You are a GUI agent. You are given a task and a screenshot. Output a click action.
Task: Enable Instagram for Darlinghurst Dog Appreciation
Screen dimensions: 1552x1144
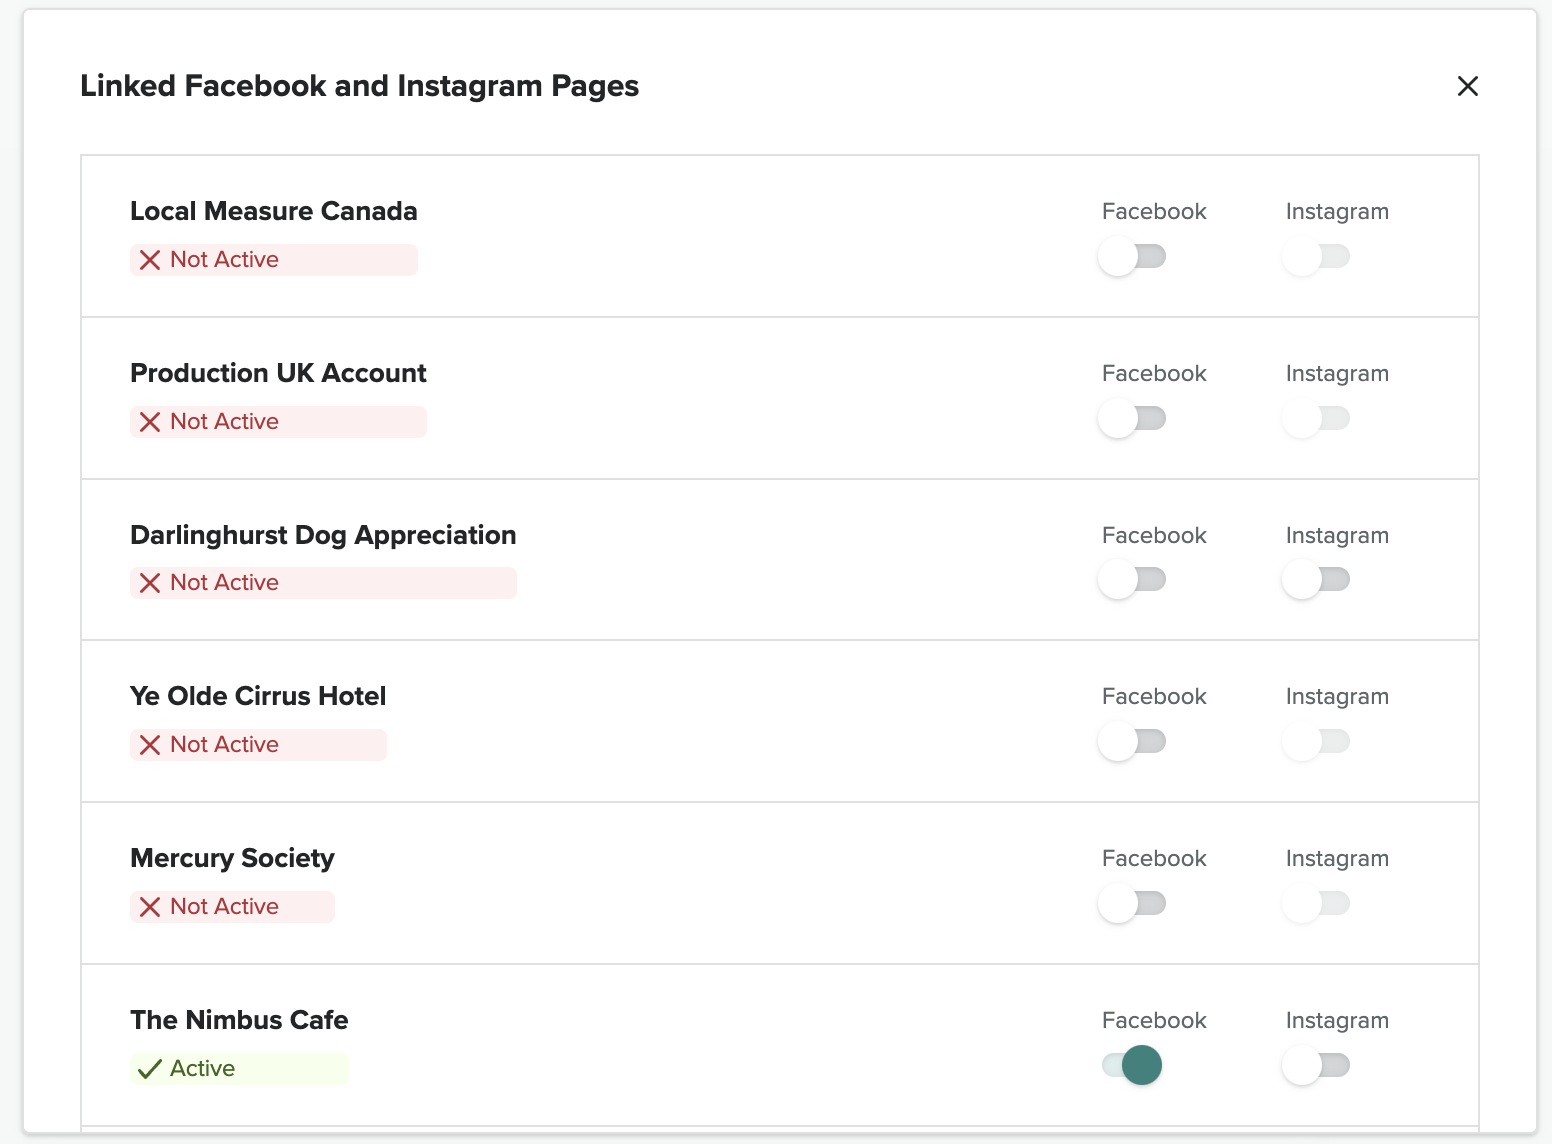point(1316,580)
